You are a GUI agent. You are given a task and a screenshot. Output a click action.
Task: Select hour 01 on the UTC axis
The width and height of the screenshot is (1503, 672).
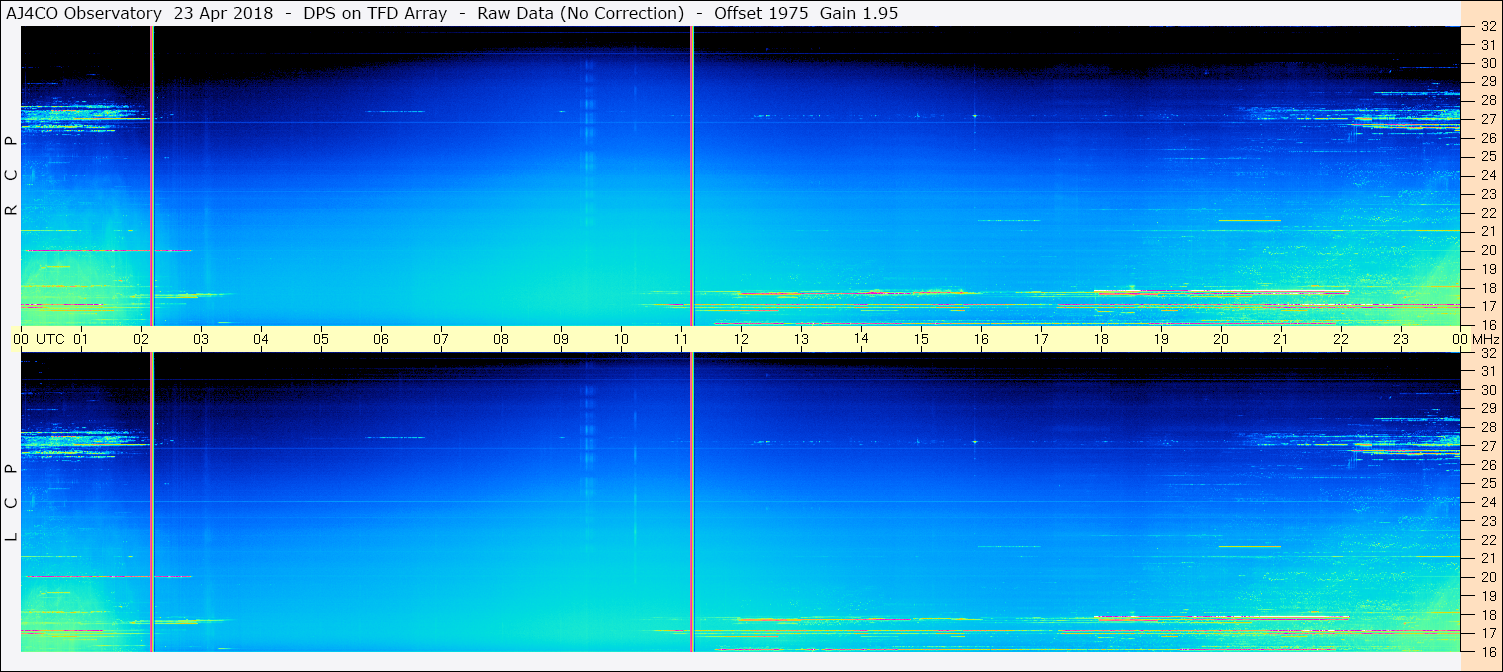(x=81, y=339)
